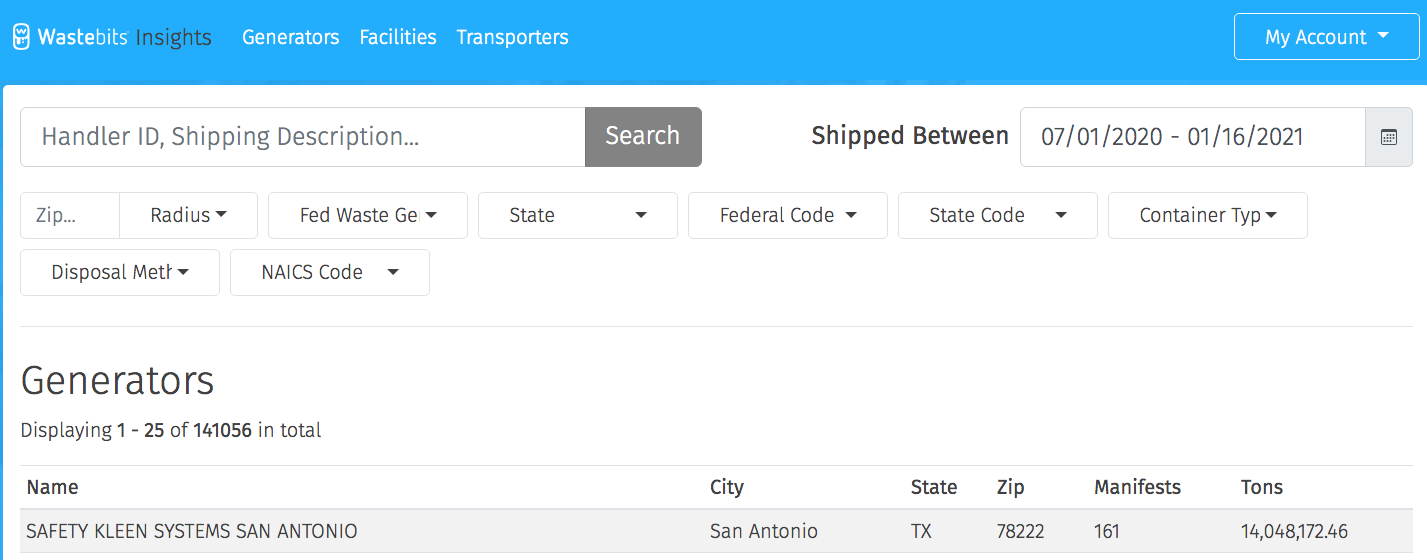1427x560 pixels.
Task: Open the Transporters section
Action: pyautogui.click(x=513, y=37)
